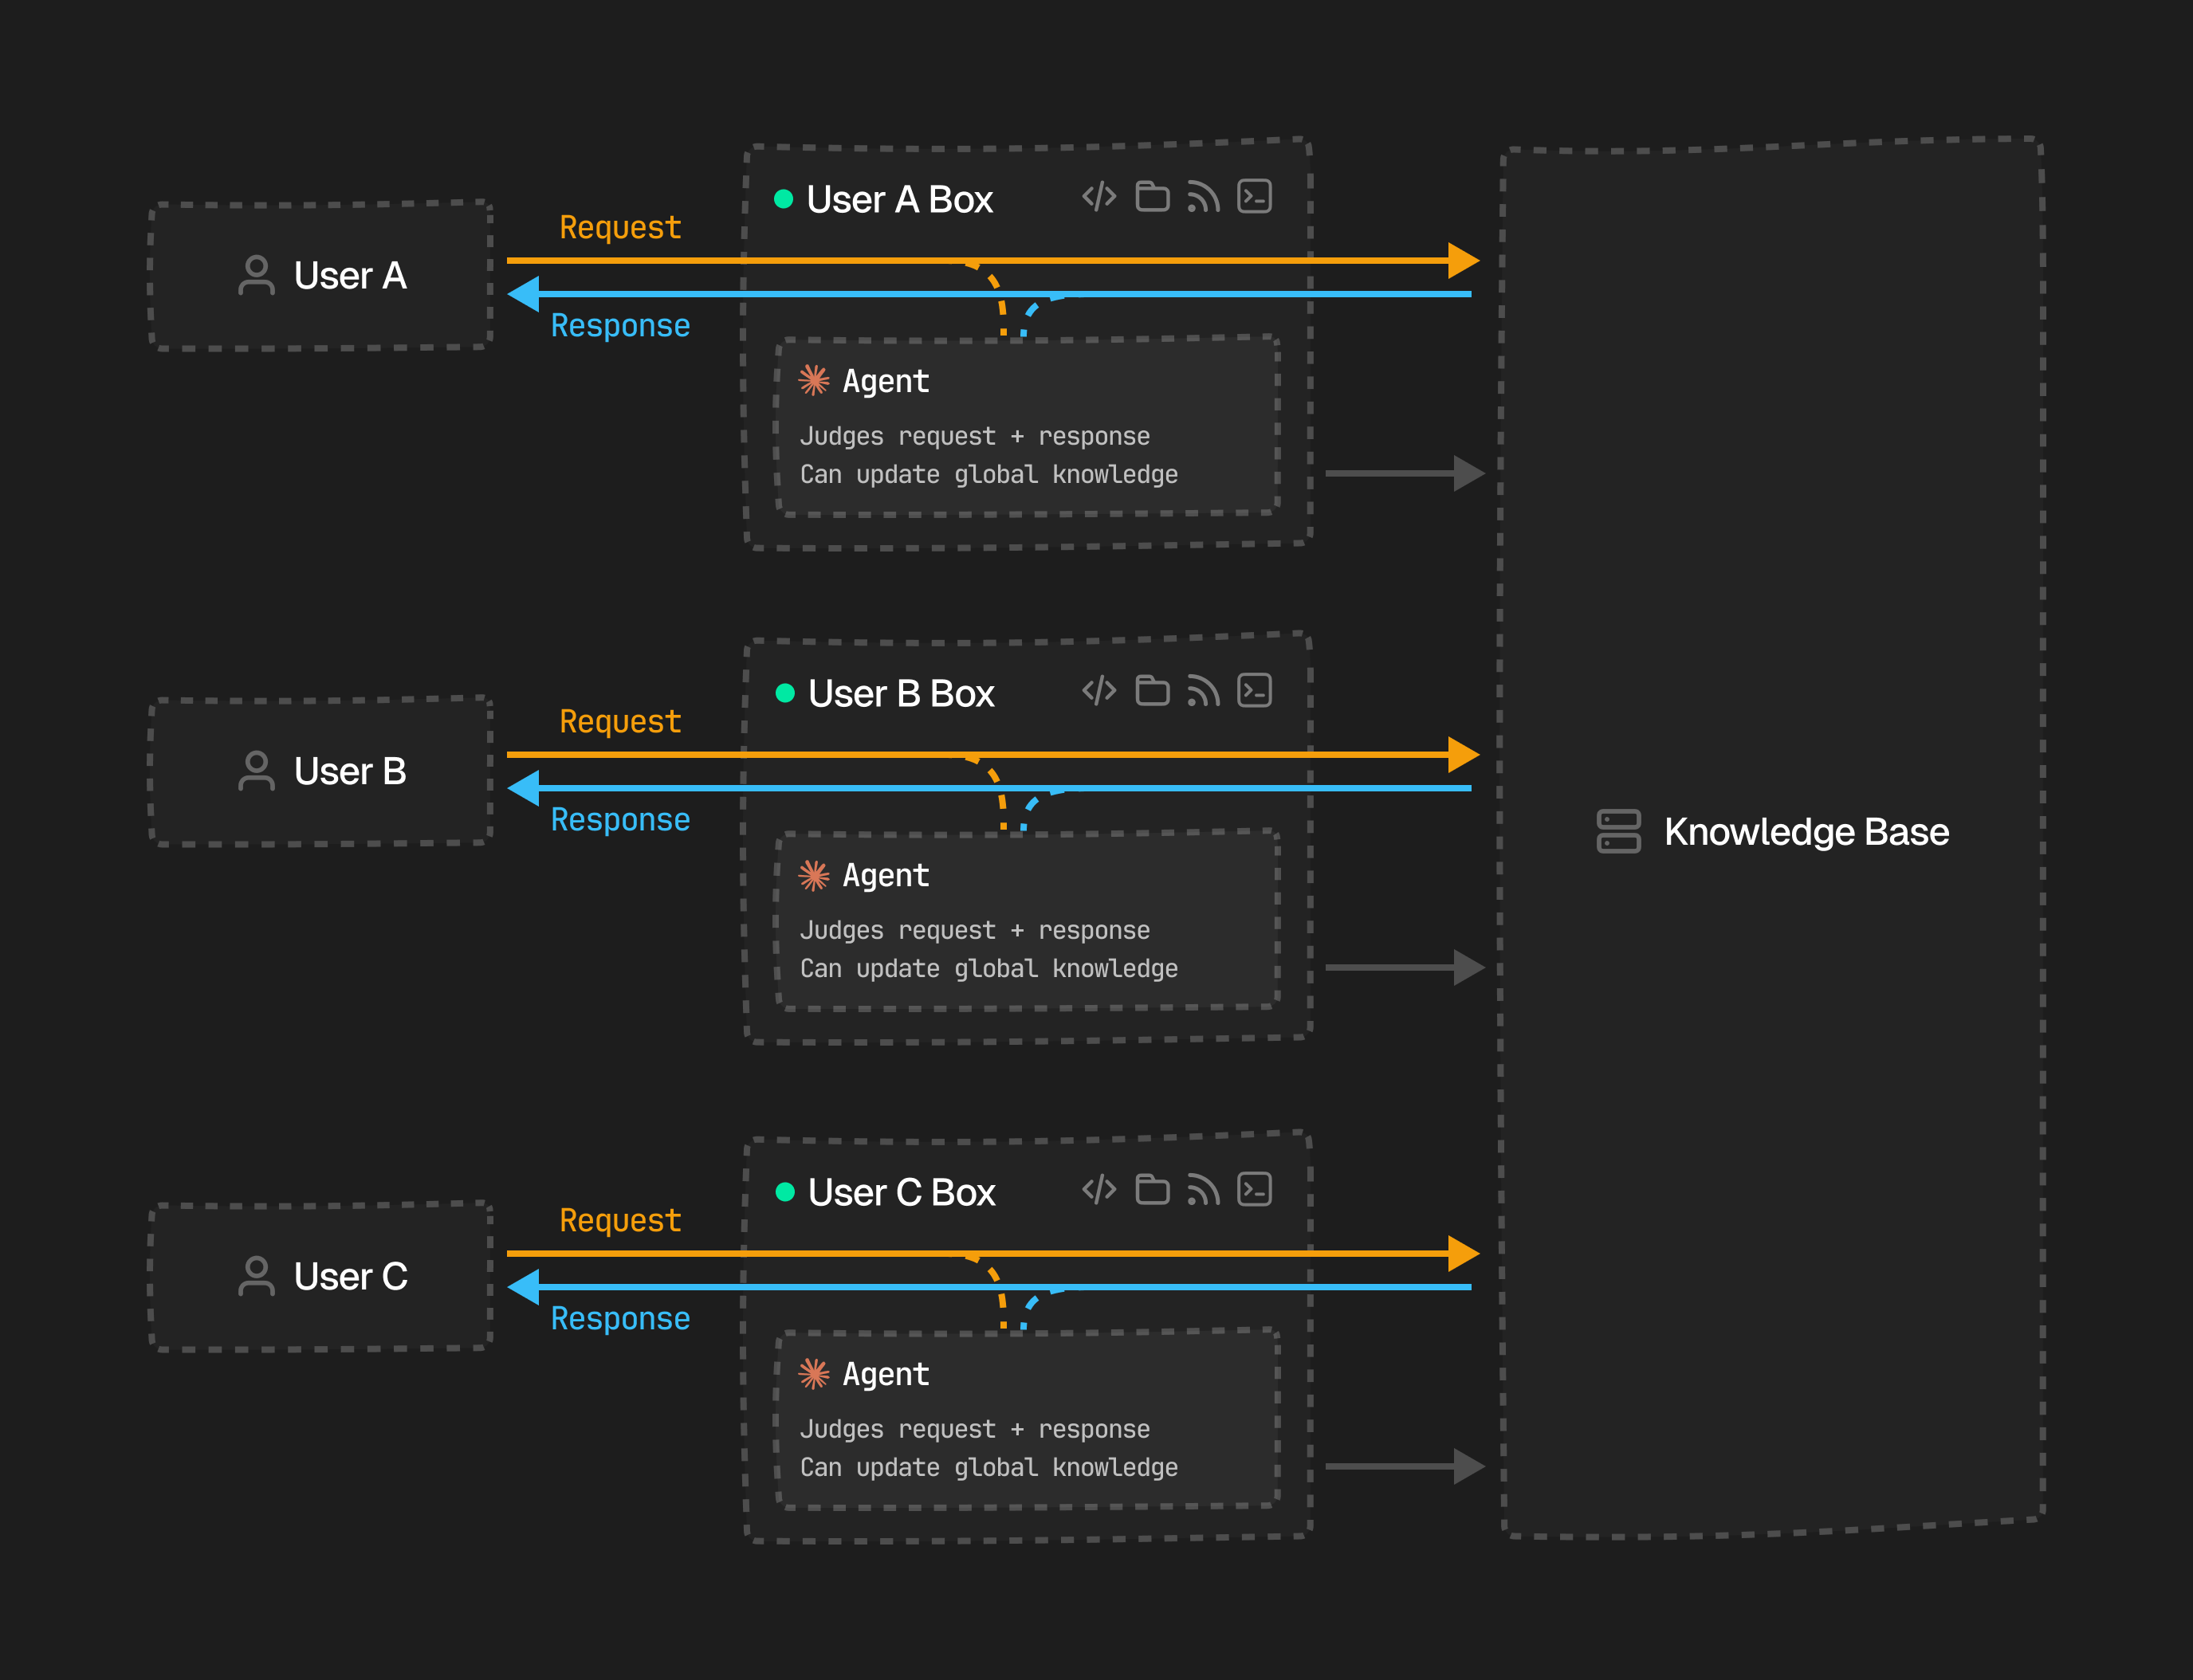The height and width of the screenshot is (1680, 2193).
Task: Click the feed icon in User B Box
Action: tap(1203, 691)
